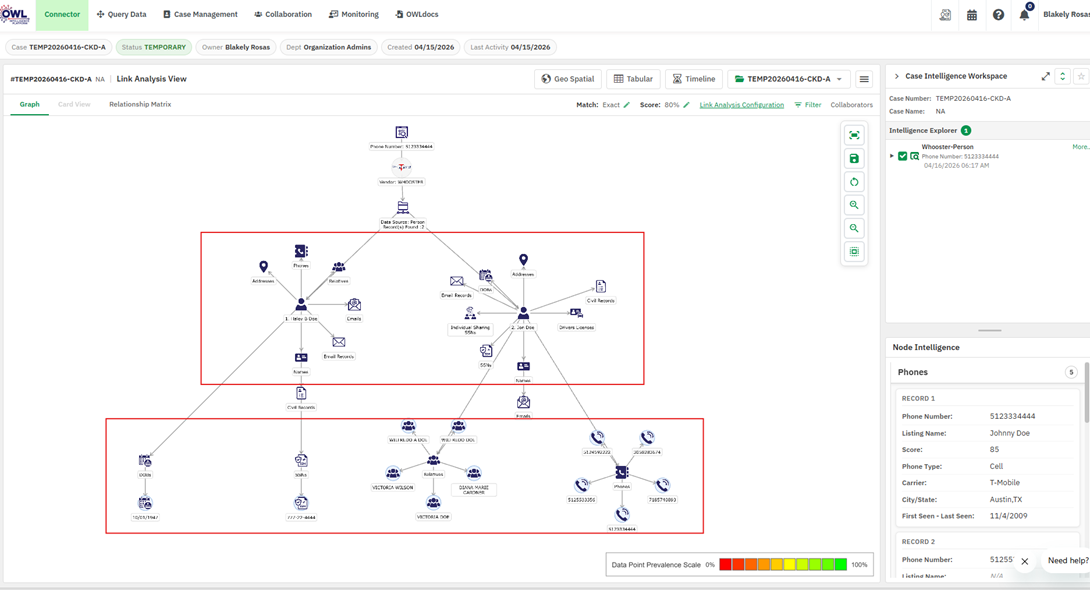Open the Link Analysis Configuration link
Screen dimensions: 1090x590
pos(742,105)
